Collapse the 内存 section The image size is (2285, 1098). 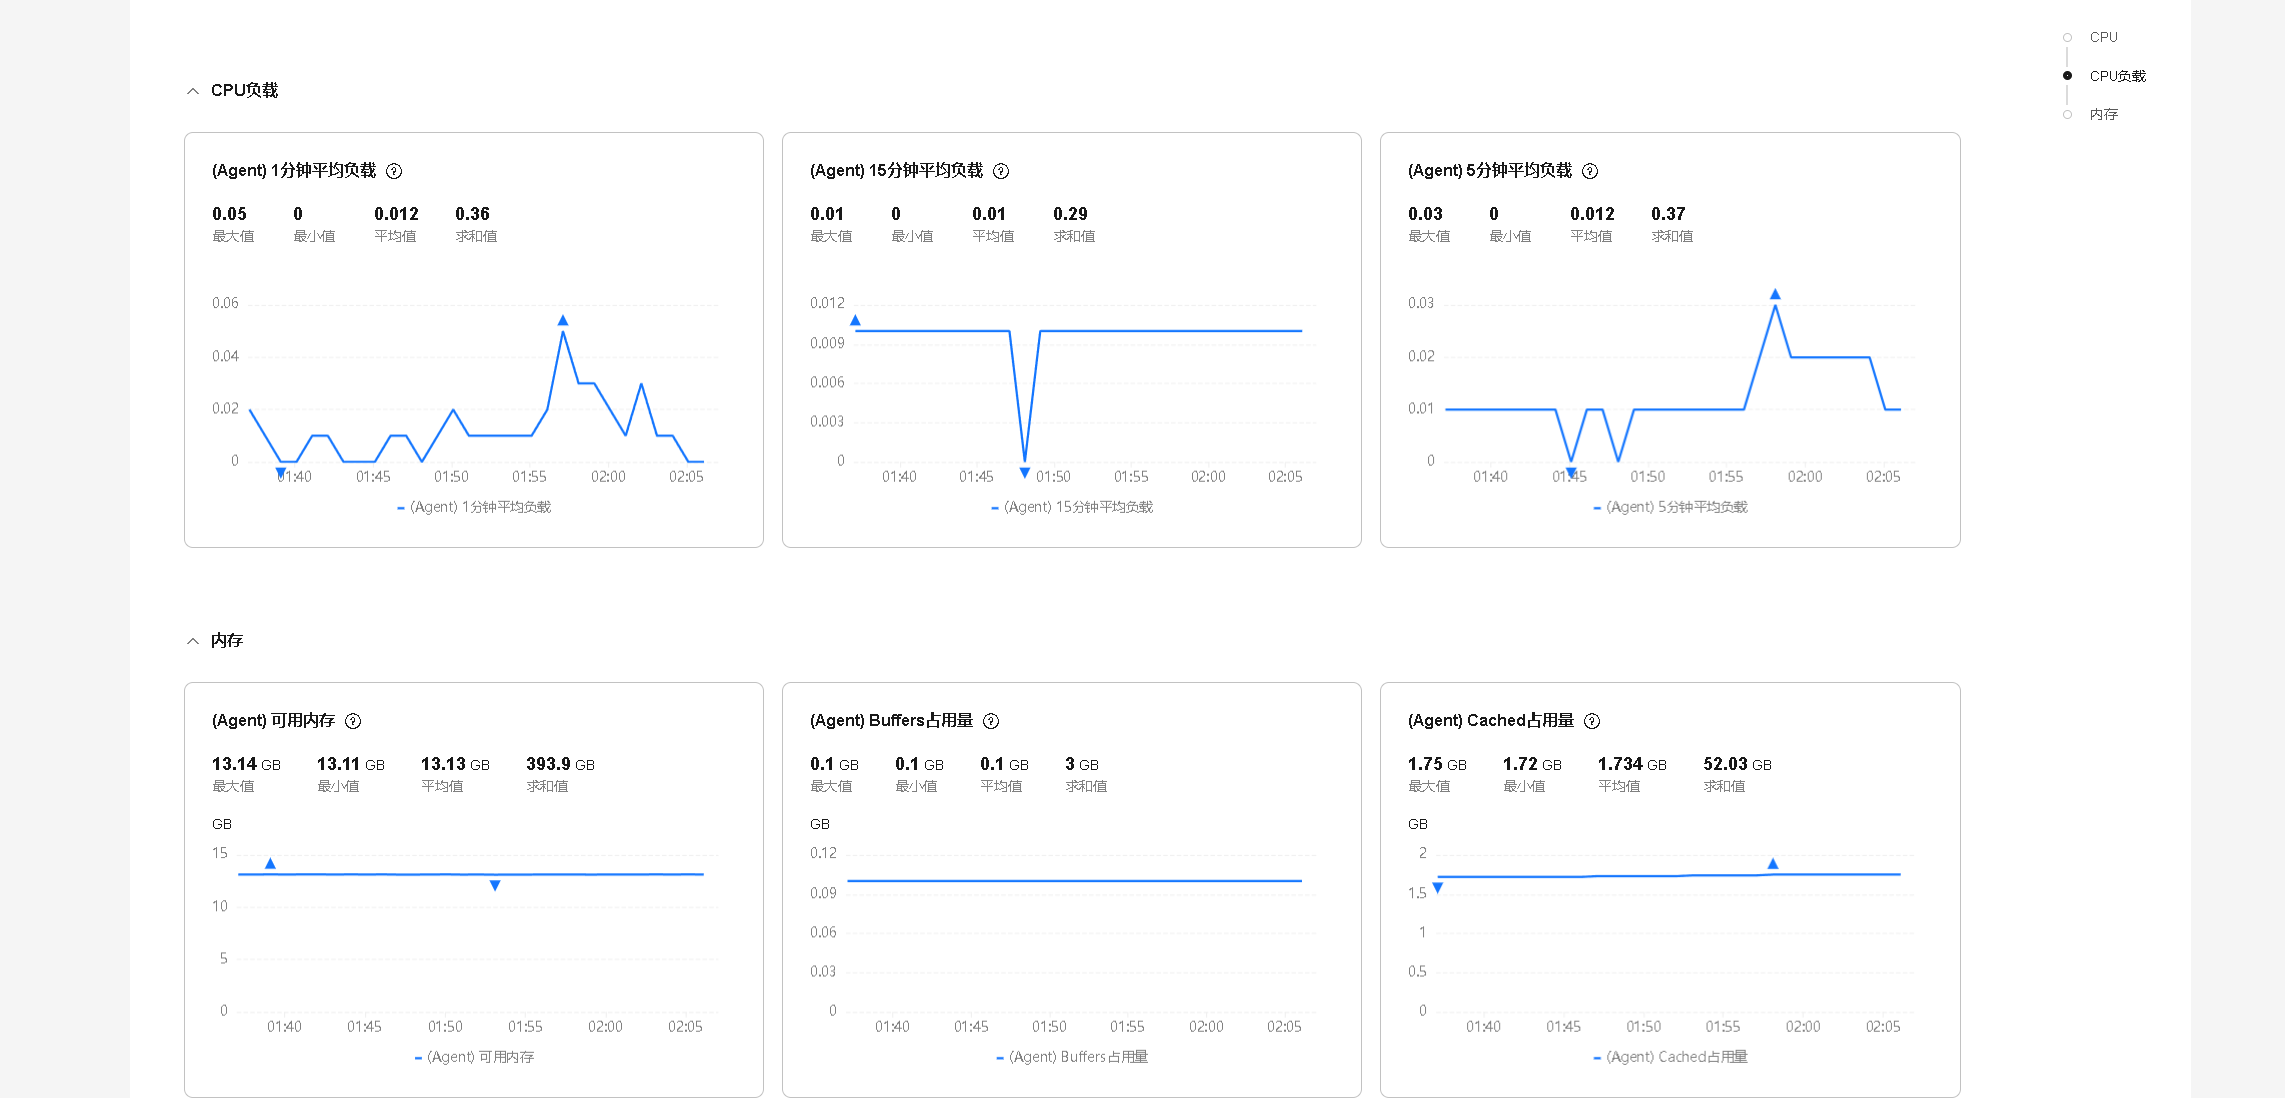coord(193,641)
